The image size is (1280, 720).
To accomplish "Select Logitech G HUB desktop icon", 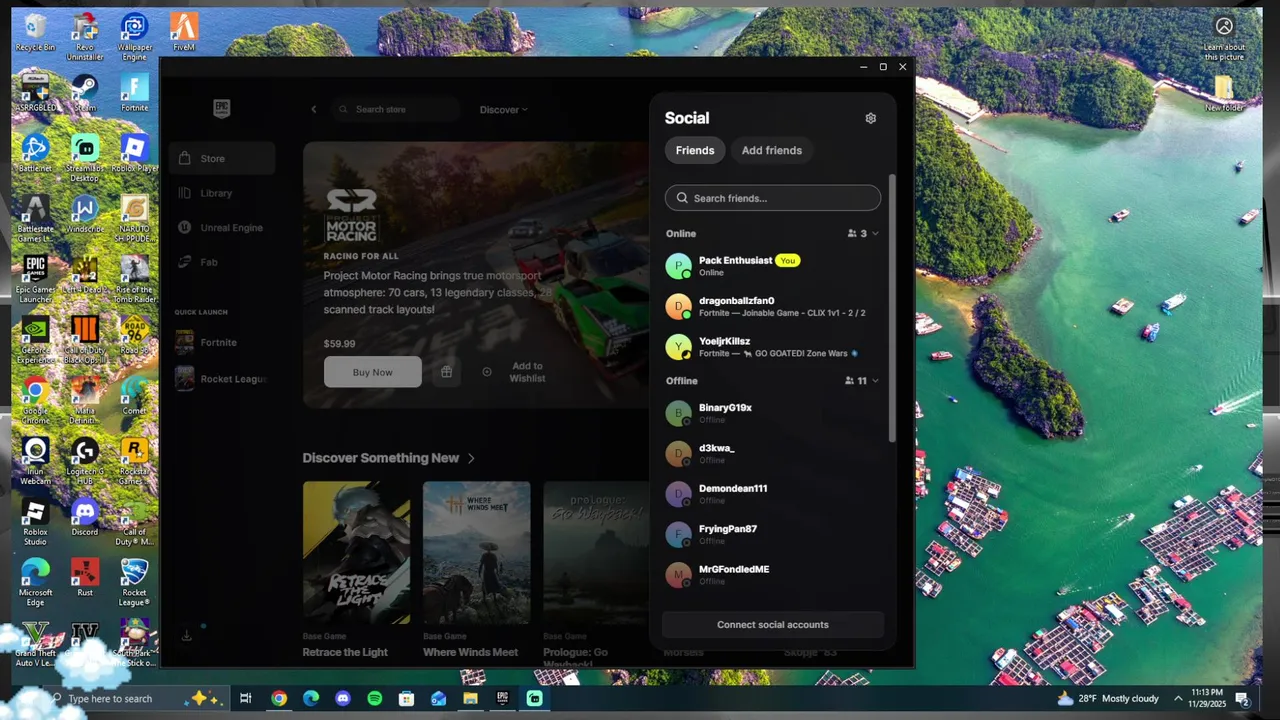I will click(x=85, y=461).
